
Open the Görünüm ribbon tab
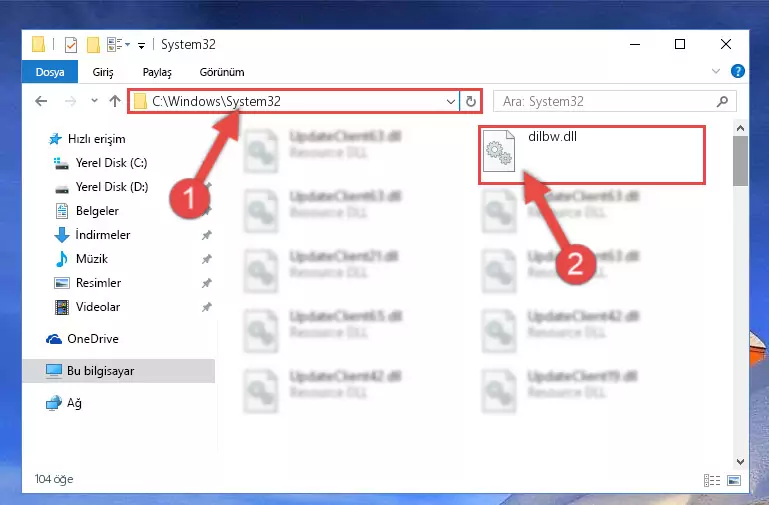tap(222, 72)
